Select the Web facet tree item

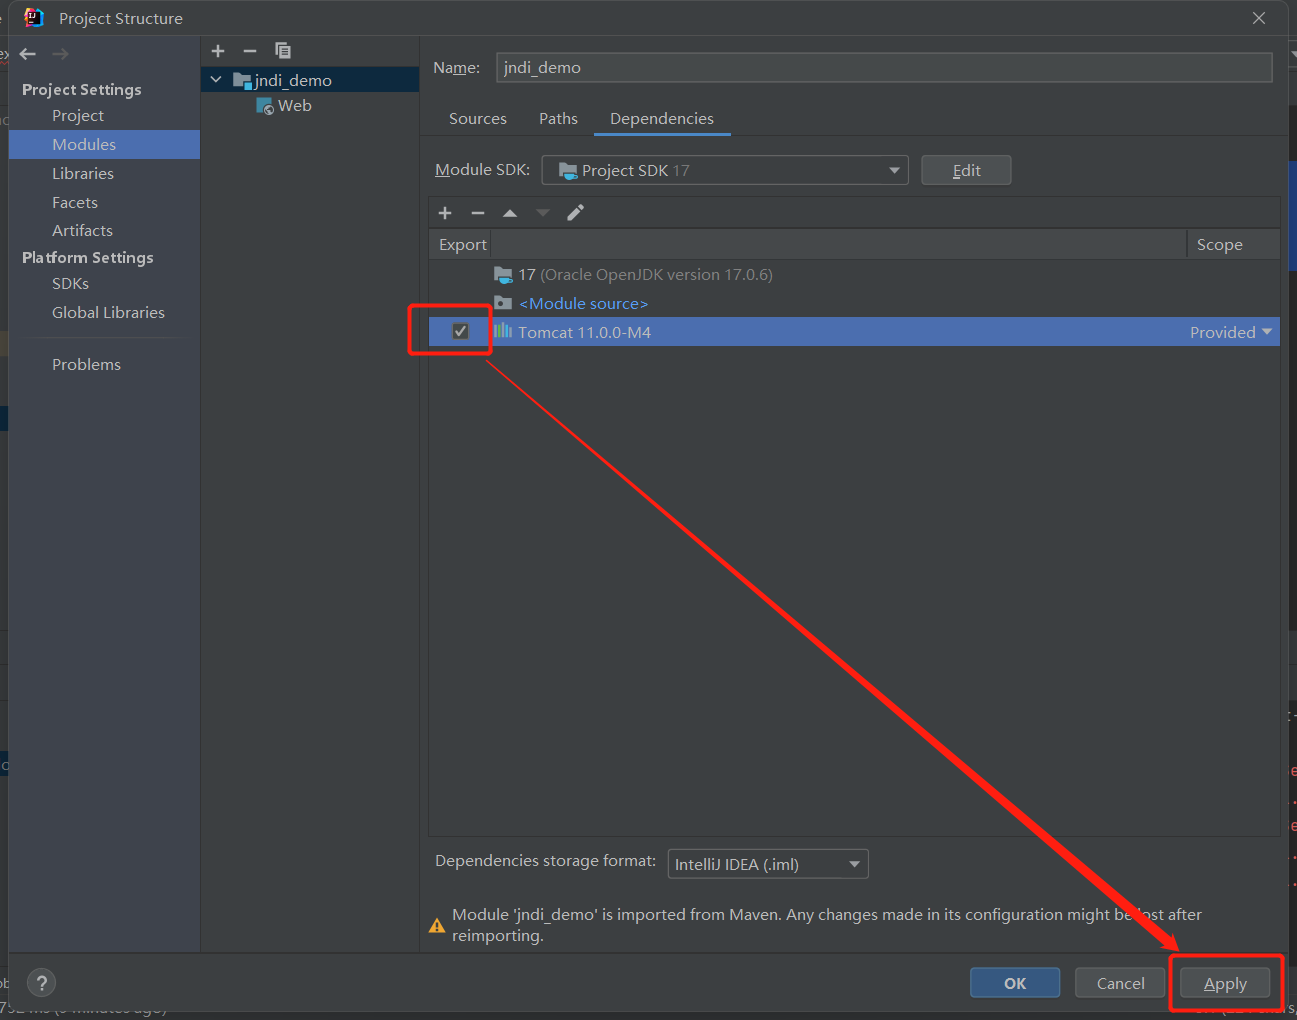tap(284, 106)
